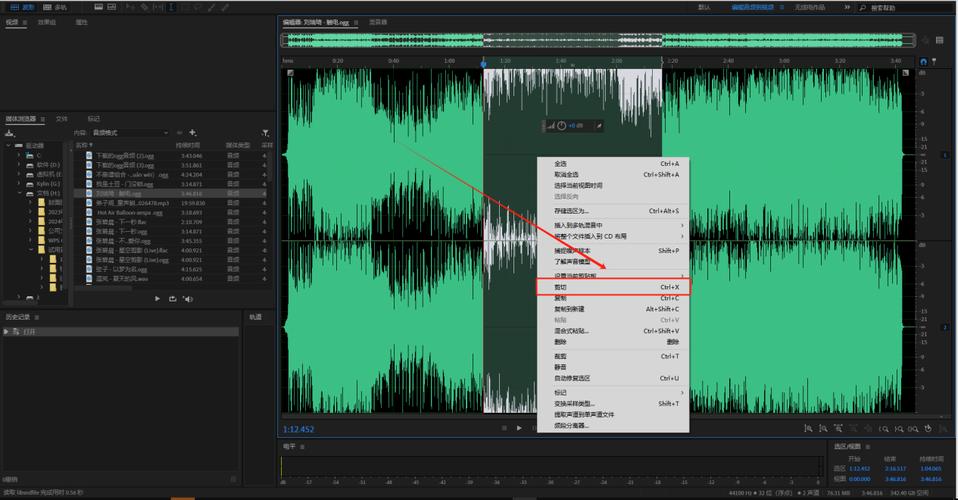The width and height of the screenshot is (958, 500).
Task: Select the Marquee selection tool
Action: (185, 7)
